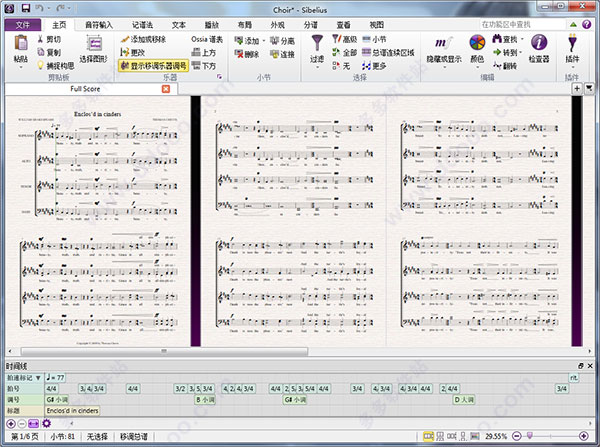The width and height of the screenshot is (600, 447).
Task: Switch to Parts (分谱) tab
Action: [x=310, y=25]
